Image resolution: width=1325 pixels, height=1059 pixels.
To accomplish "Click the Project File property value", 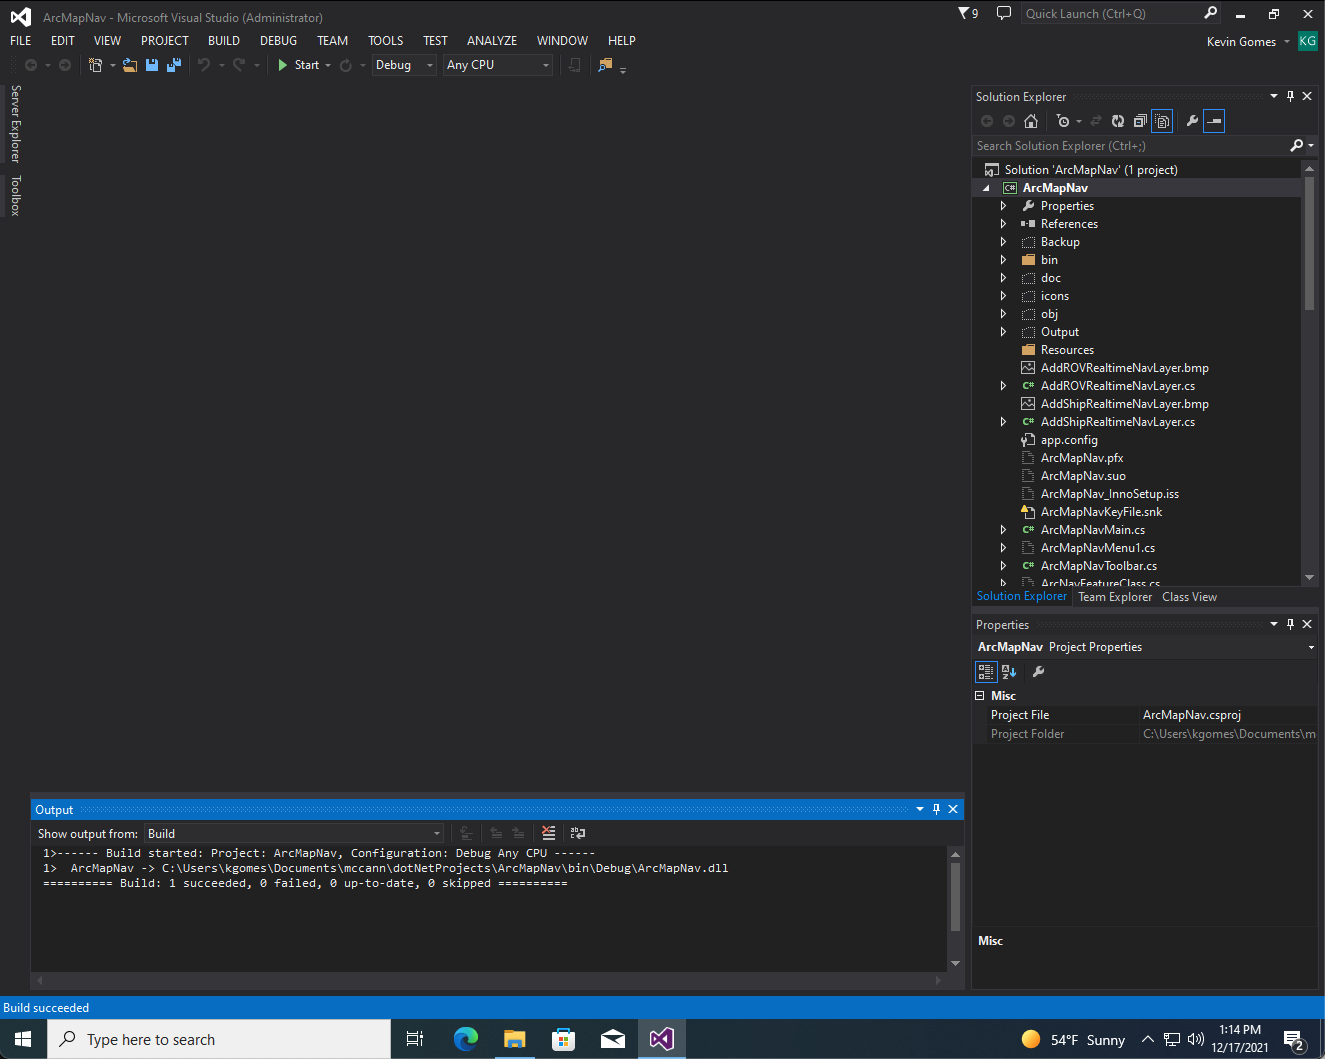I will coord(1229,715).
